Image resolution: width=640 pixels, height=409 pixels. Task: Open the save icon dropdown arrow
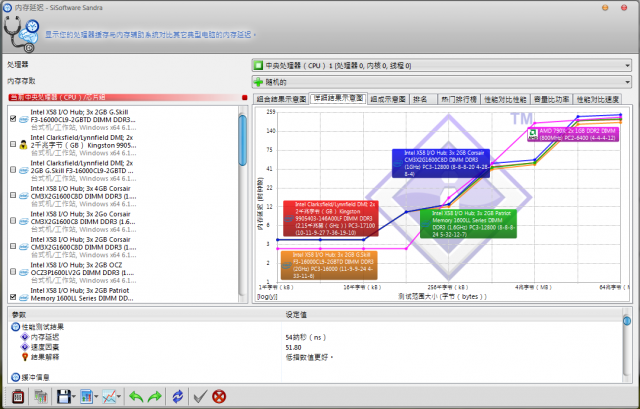[74, 396]
